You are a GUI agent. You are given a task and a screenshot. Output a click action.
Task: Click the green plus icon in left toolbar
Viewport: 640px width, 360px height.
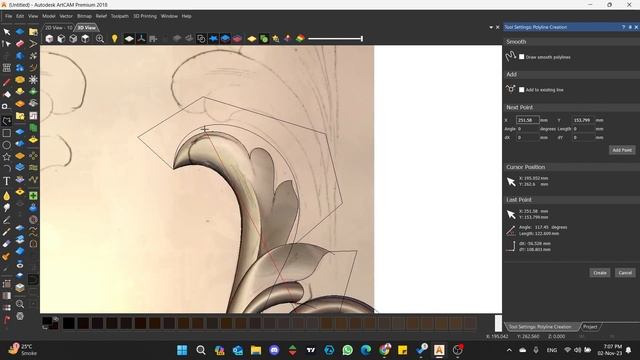pyautogui.click(x=33, y=196)
